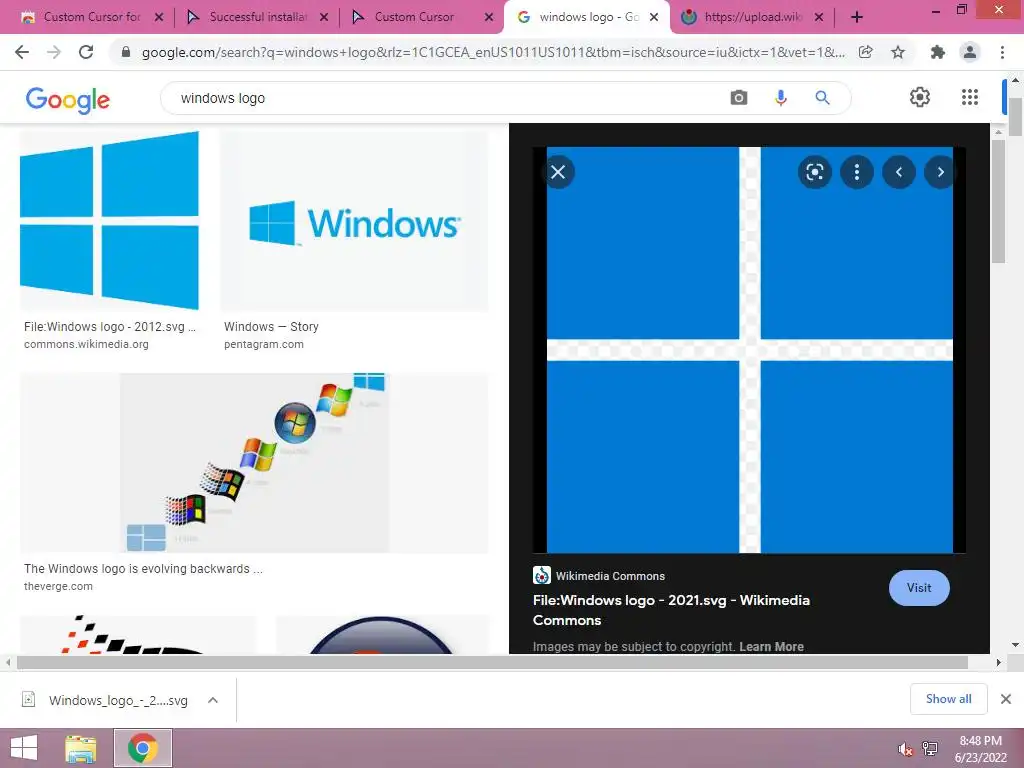Open the taskbar clock and date
Image resolution: width=1024 pixels, height=768 pixels.
click(980, 749)
